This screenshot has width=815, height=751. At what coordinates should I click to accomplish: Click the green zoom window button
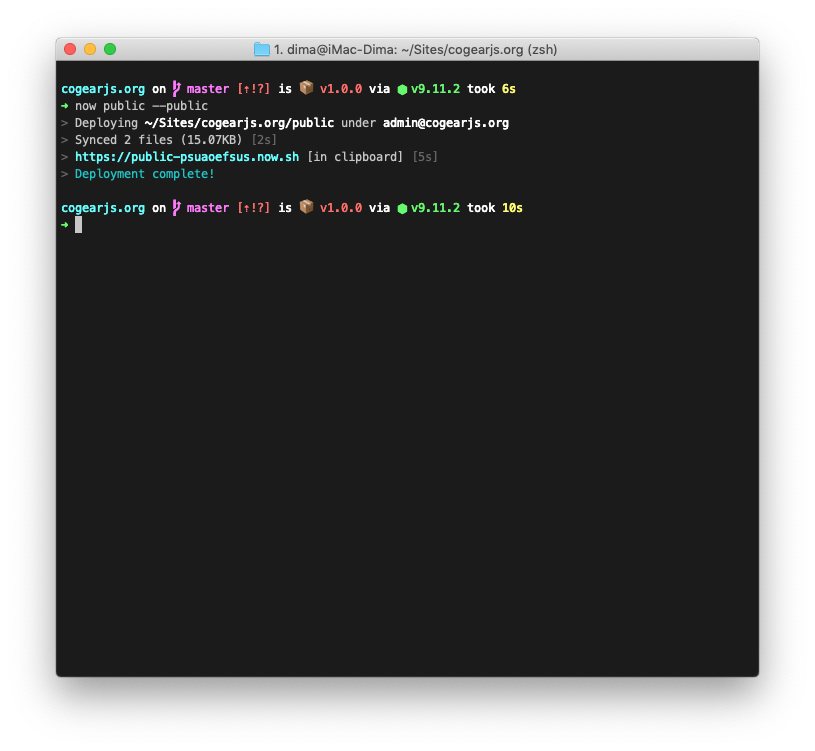(x=110, y=49)
